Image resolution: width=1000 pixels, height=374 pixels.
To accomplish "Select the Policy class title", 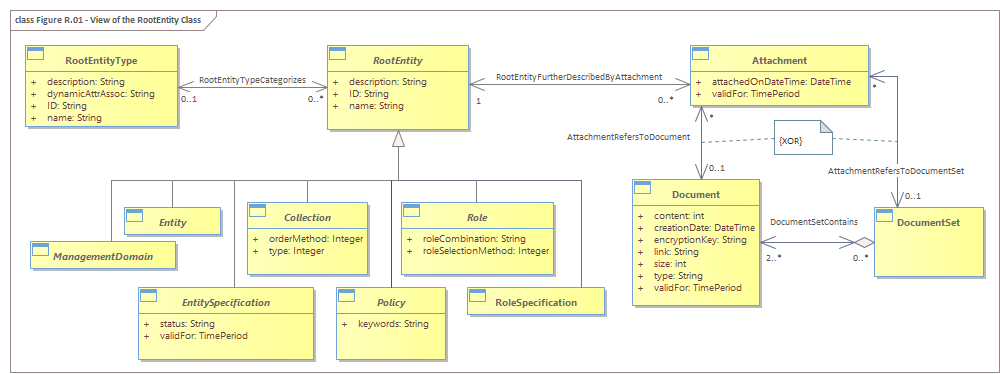I will tap(391, 303).
